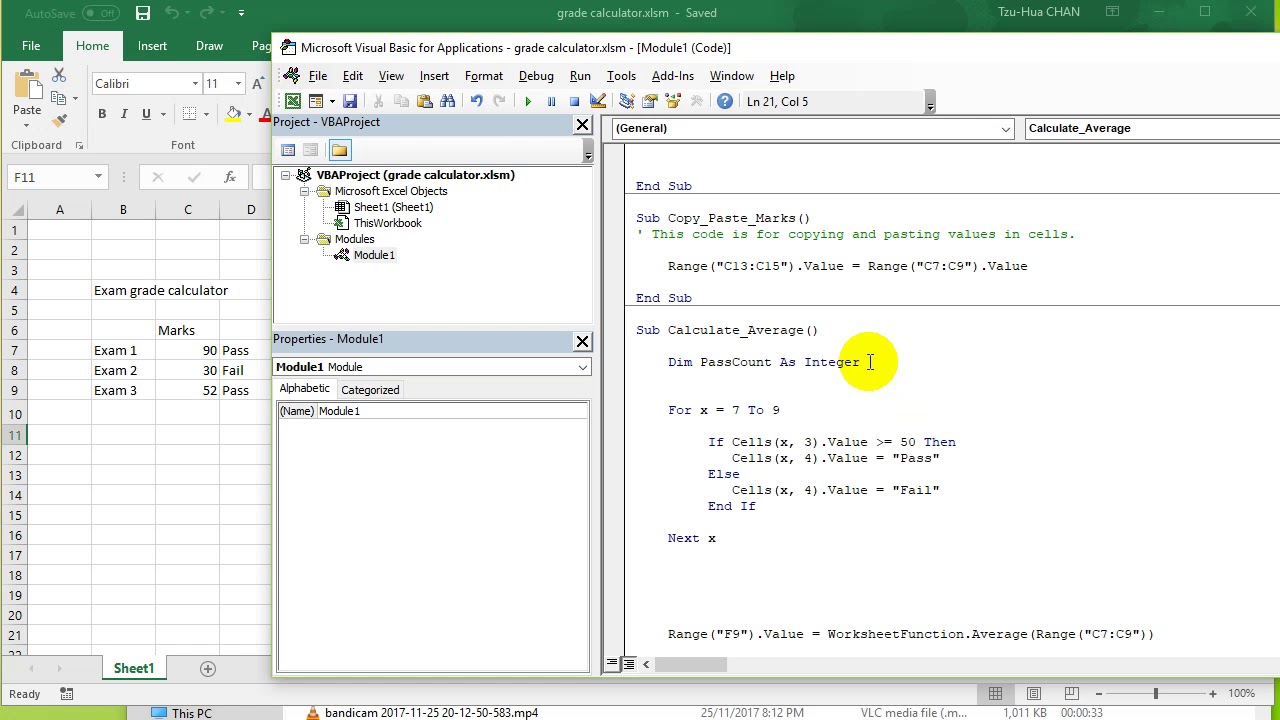This screenshot has height=720, width=1280.
Task: Close the Project - VBAProject panel
Action: [x=582, y=124]
